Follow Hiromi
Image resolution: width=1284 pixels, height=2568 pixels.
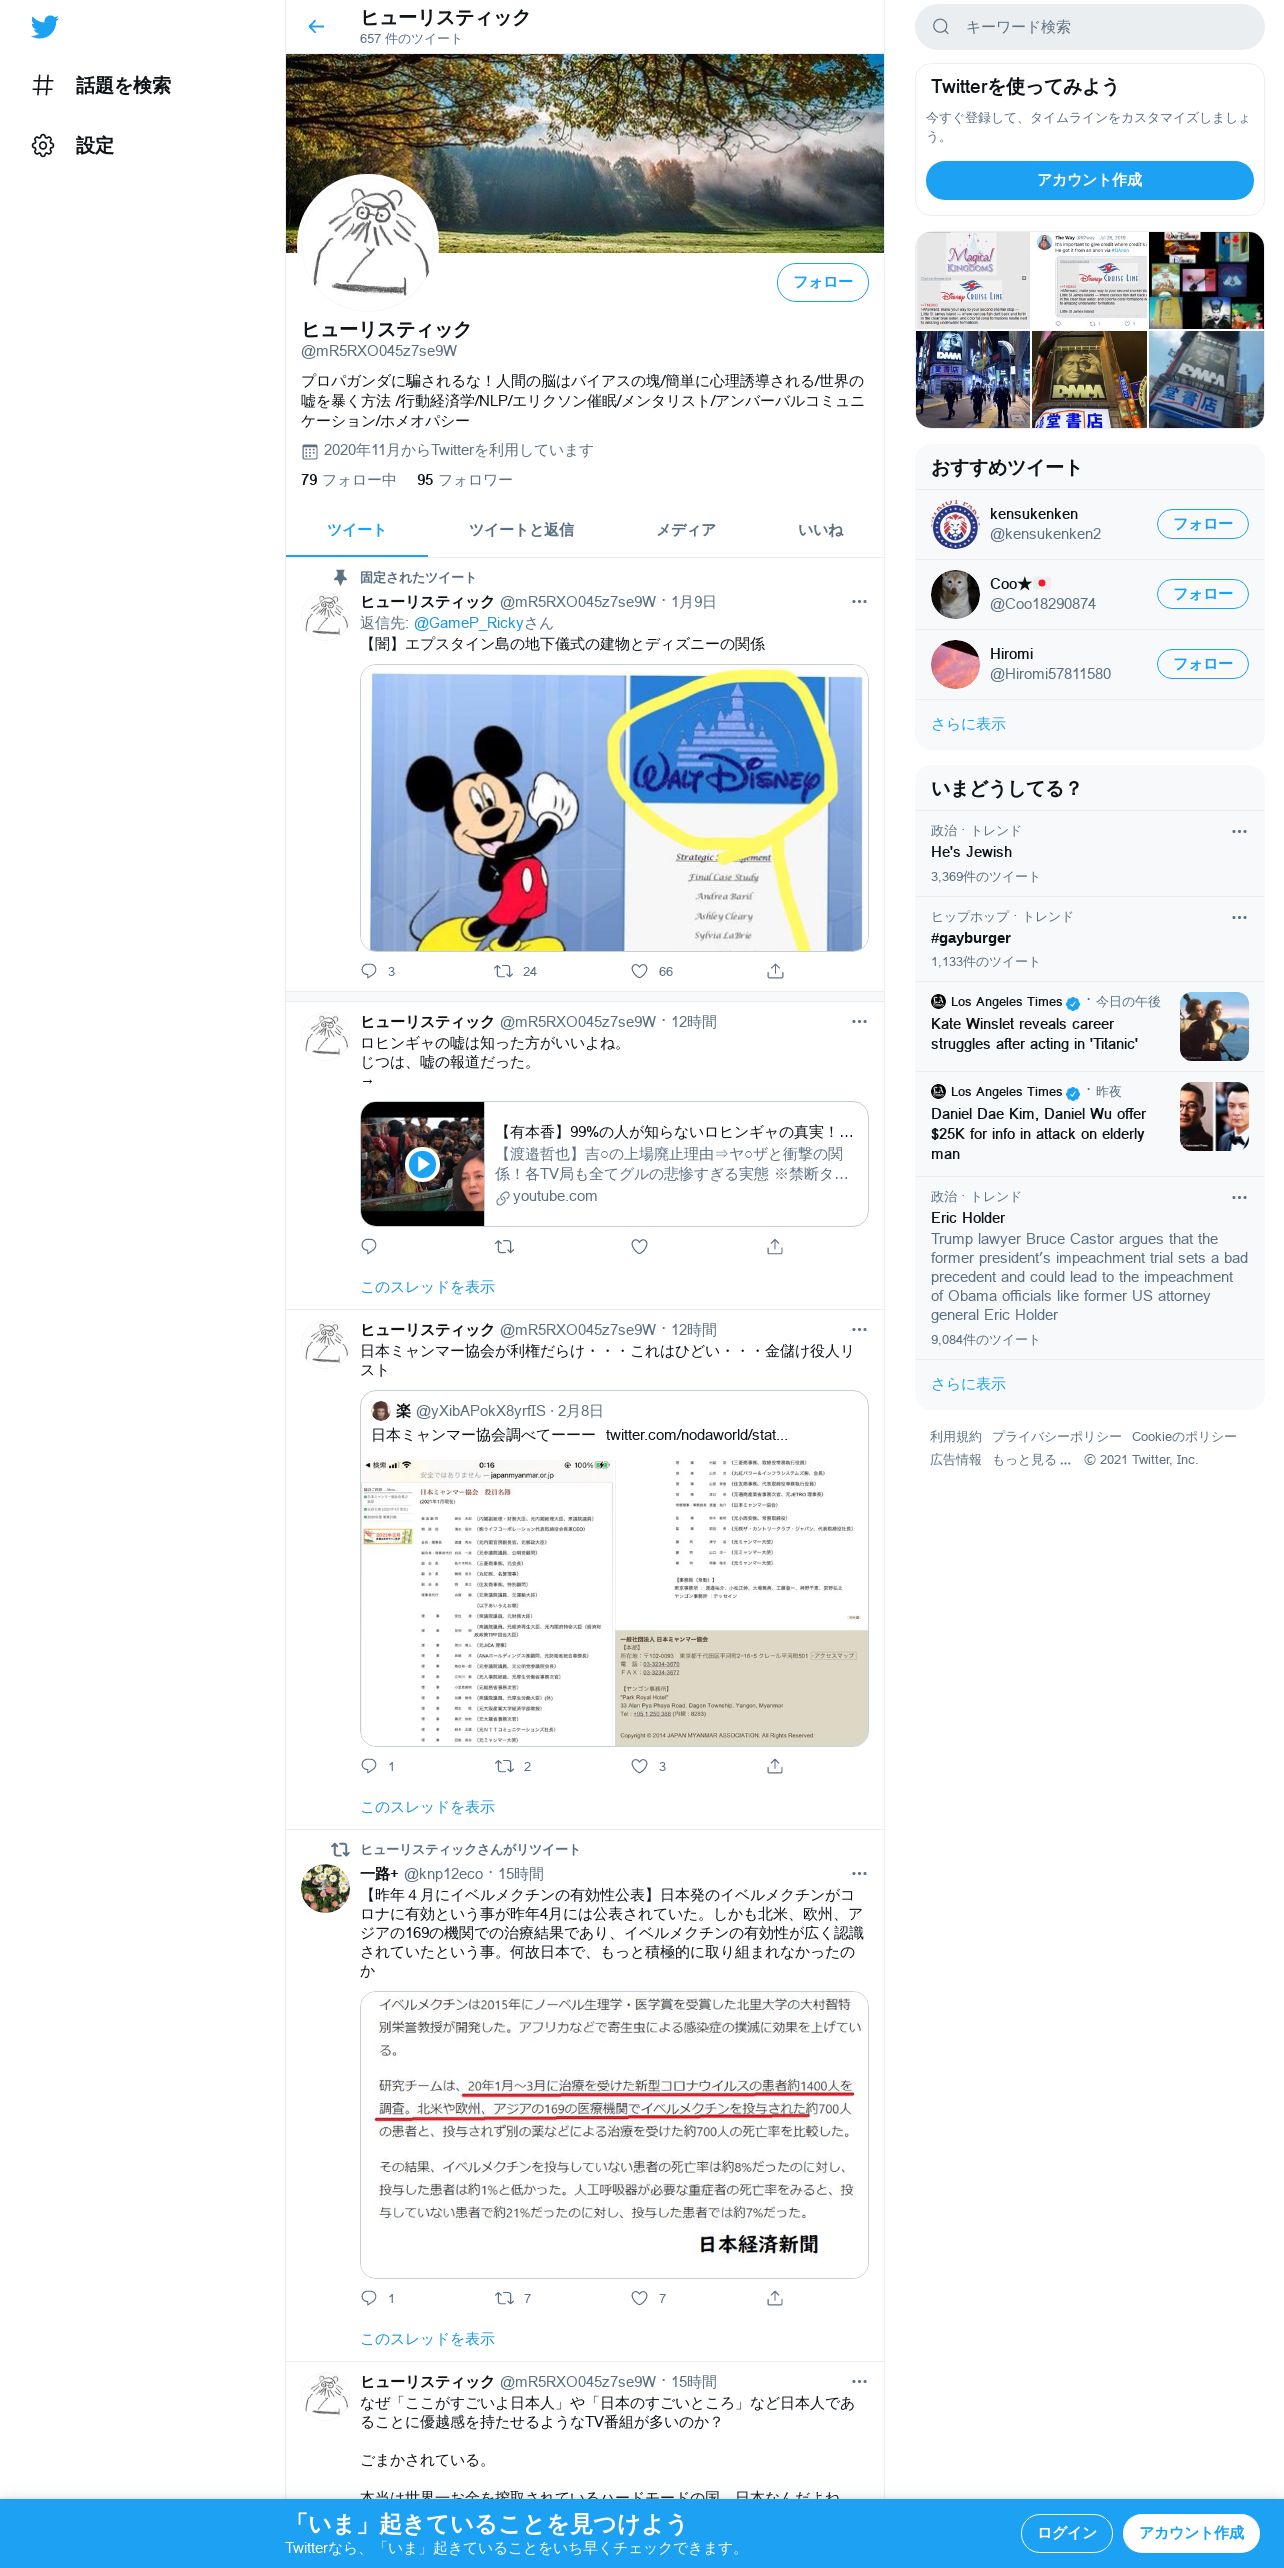(x=1202, y=664)
